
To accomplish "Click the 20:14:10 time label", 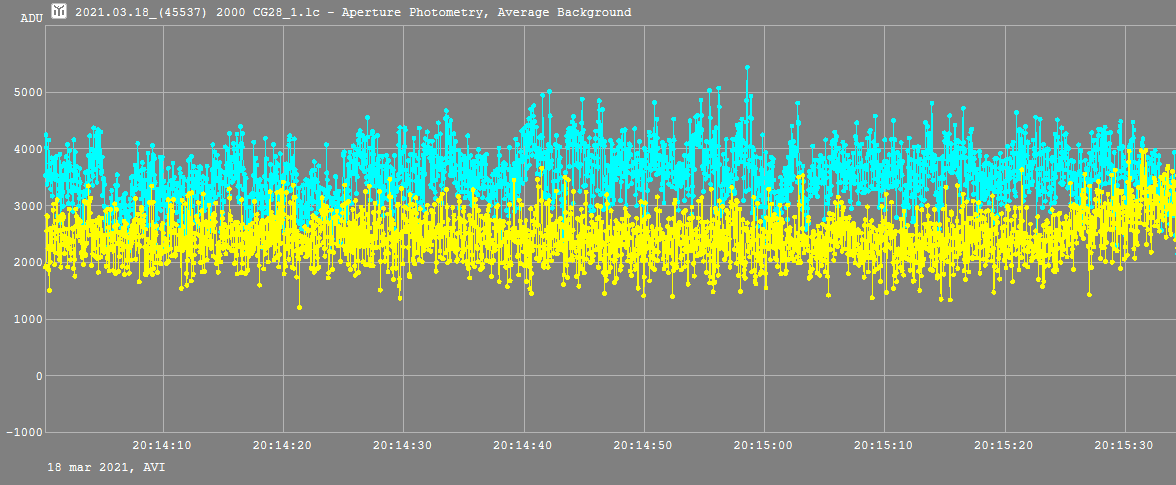I will pos(162,445).
